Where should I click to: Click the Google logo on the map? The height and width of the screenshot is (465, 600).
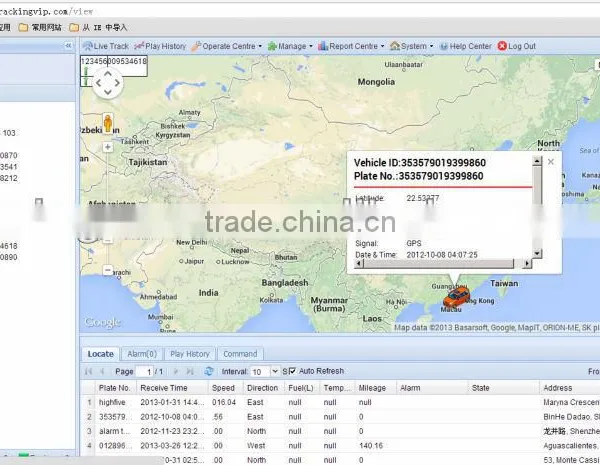[103, 323]
